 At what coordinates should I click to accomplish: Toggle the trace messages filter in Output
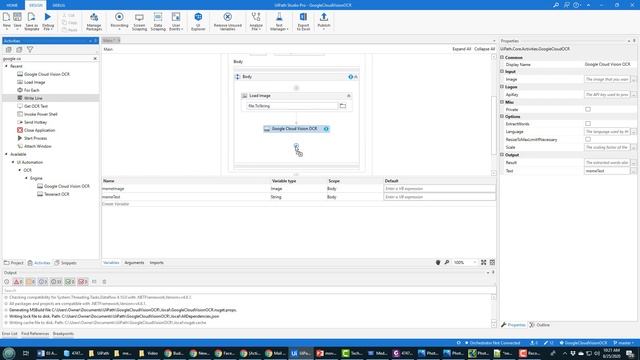56,282
